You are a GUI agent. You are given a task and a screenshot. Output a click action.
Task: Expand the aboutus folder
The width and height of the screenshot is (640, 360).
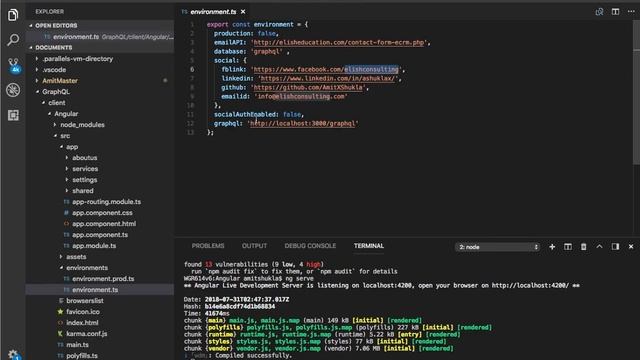(x=84, y=158)
